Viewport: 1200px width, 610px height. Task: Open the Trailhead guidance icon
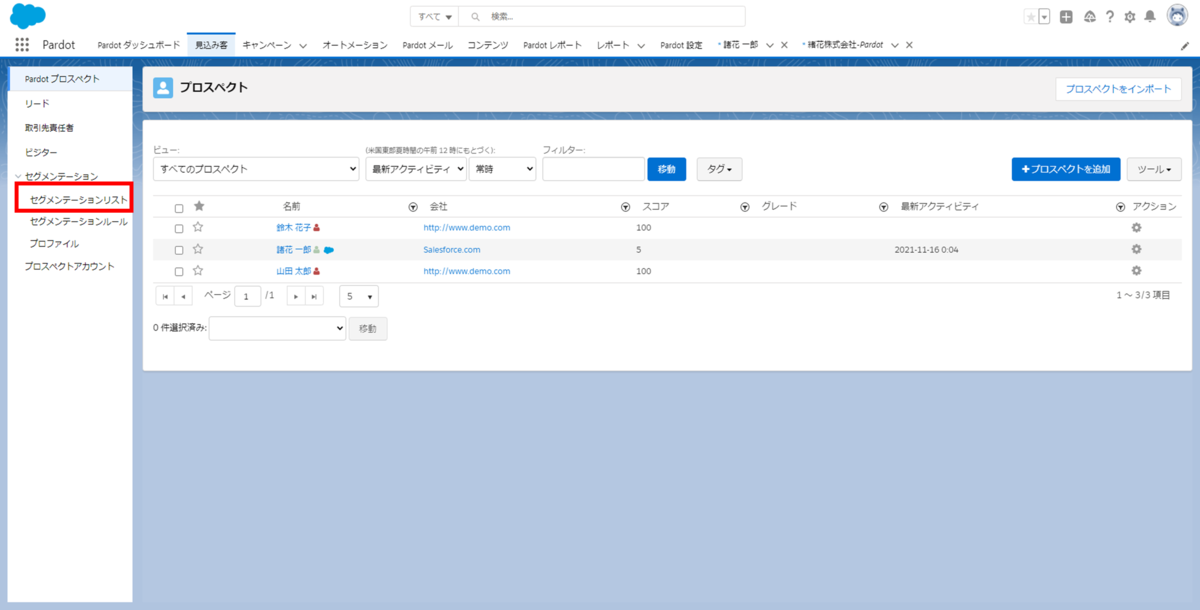[x=1089, y=17]
